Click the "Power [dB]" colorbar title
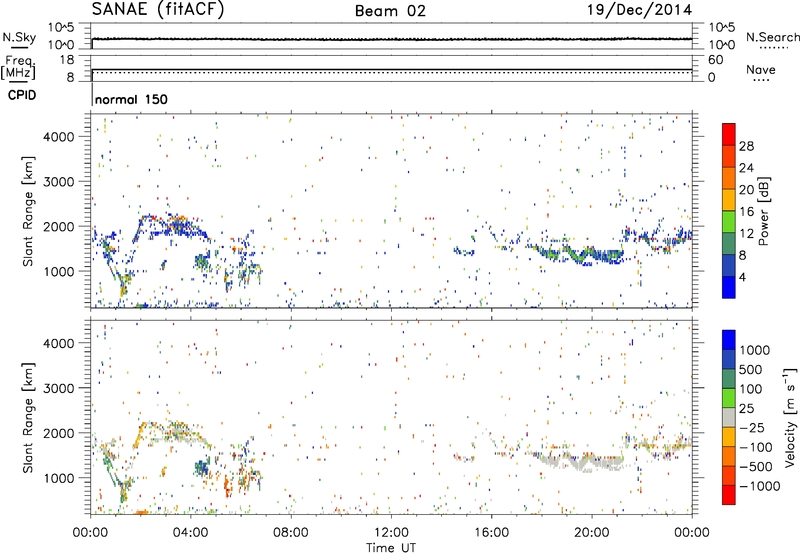 click(764, 211)
